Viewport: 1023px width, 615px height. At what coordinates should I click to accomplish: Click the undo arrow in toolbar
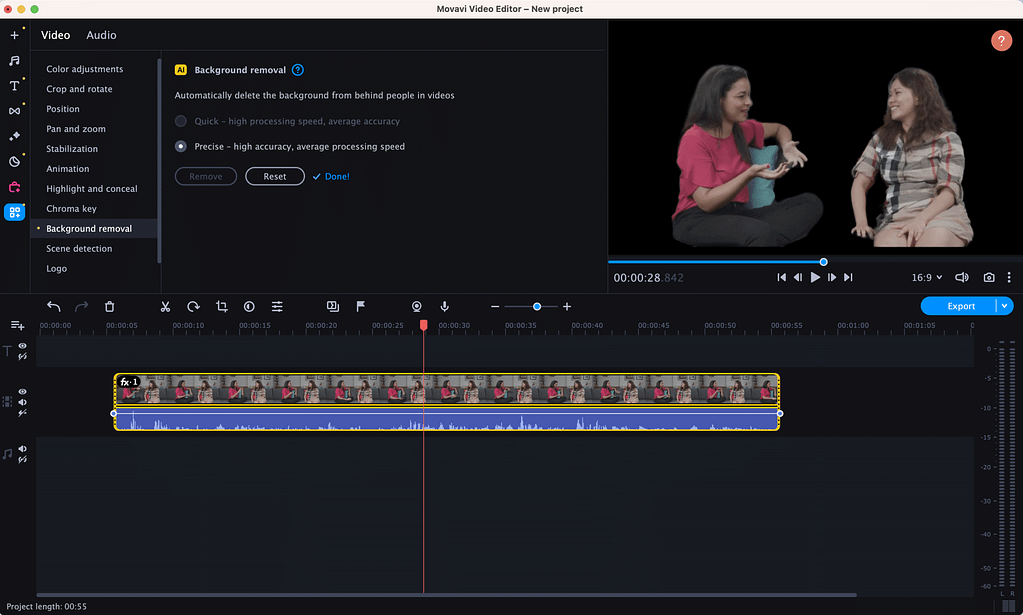tap(54, 307)
